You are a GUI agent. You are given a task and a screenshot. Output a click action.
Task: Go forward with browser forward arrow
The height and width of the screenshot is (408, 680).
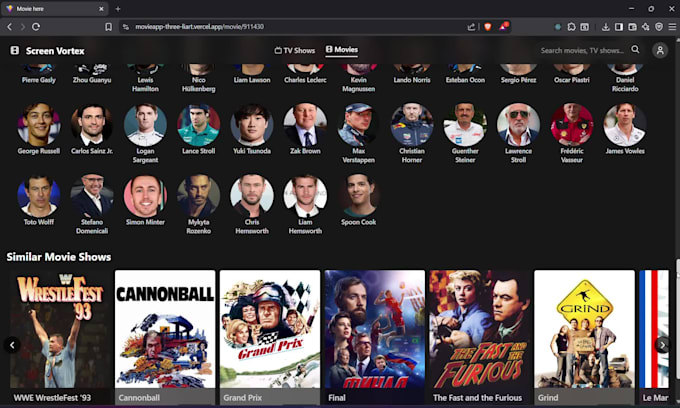coord(23,27)
